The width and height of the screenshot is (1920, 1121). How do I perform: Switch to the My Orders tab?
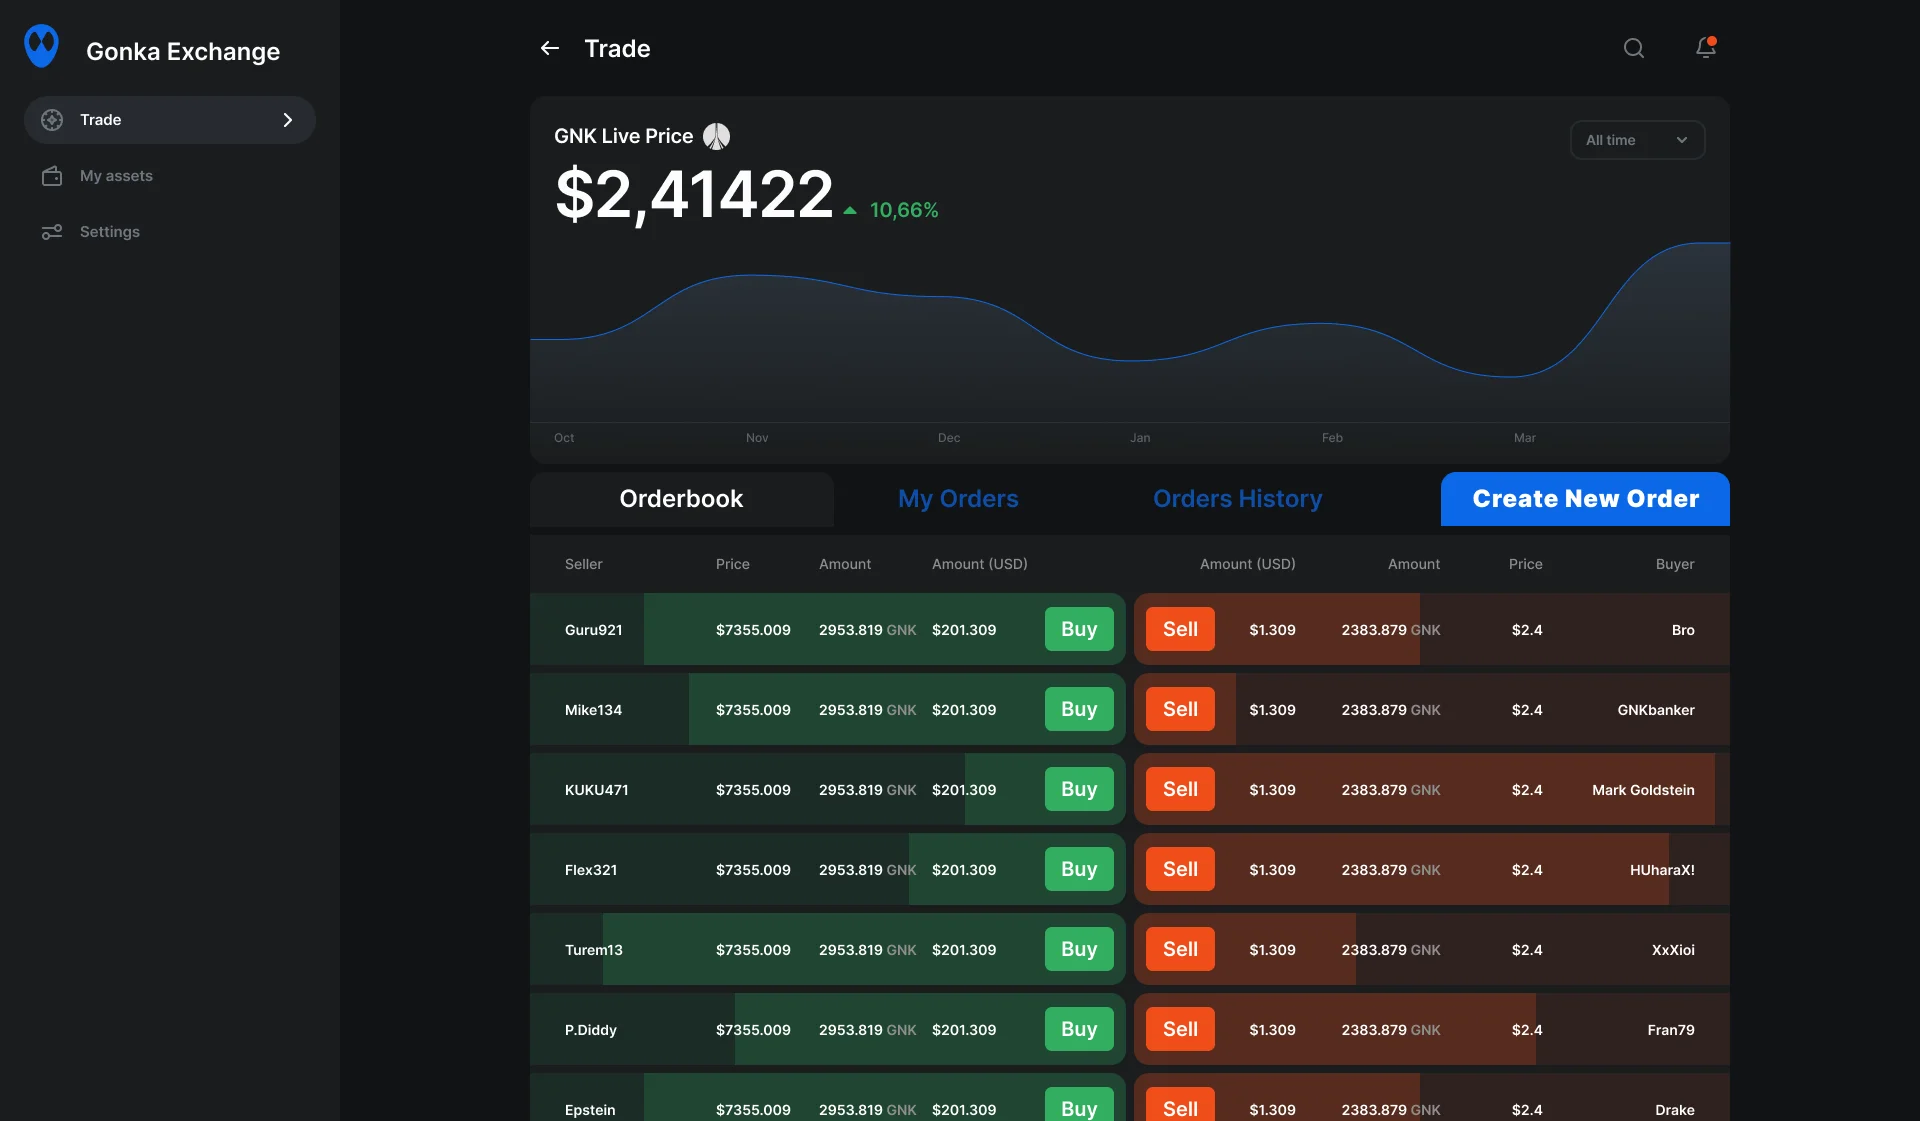coord(958,499)
